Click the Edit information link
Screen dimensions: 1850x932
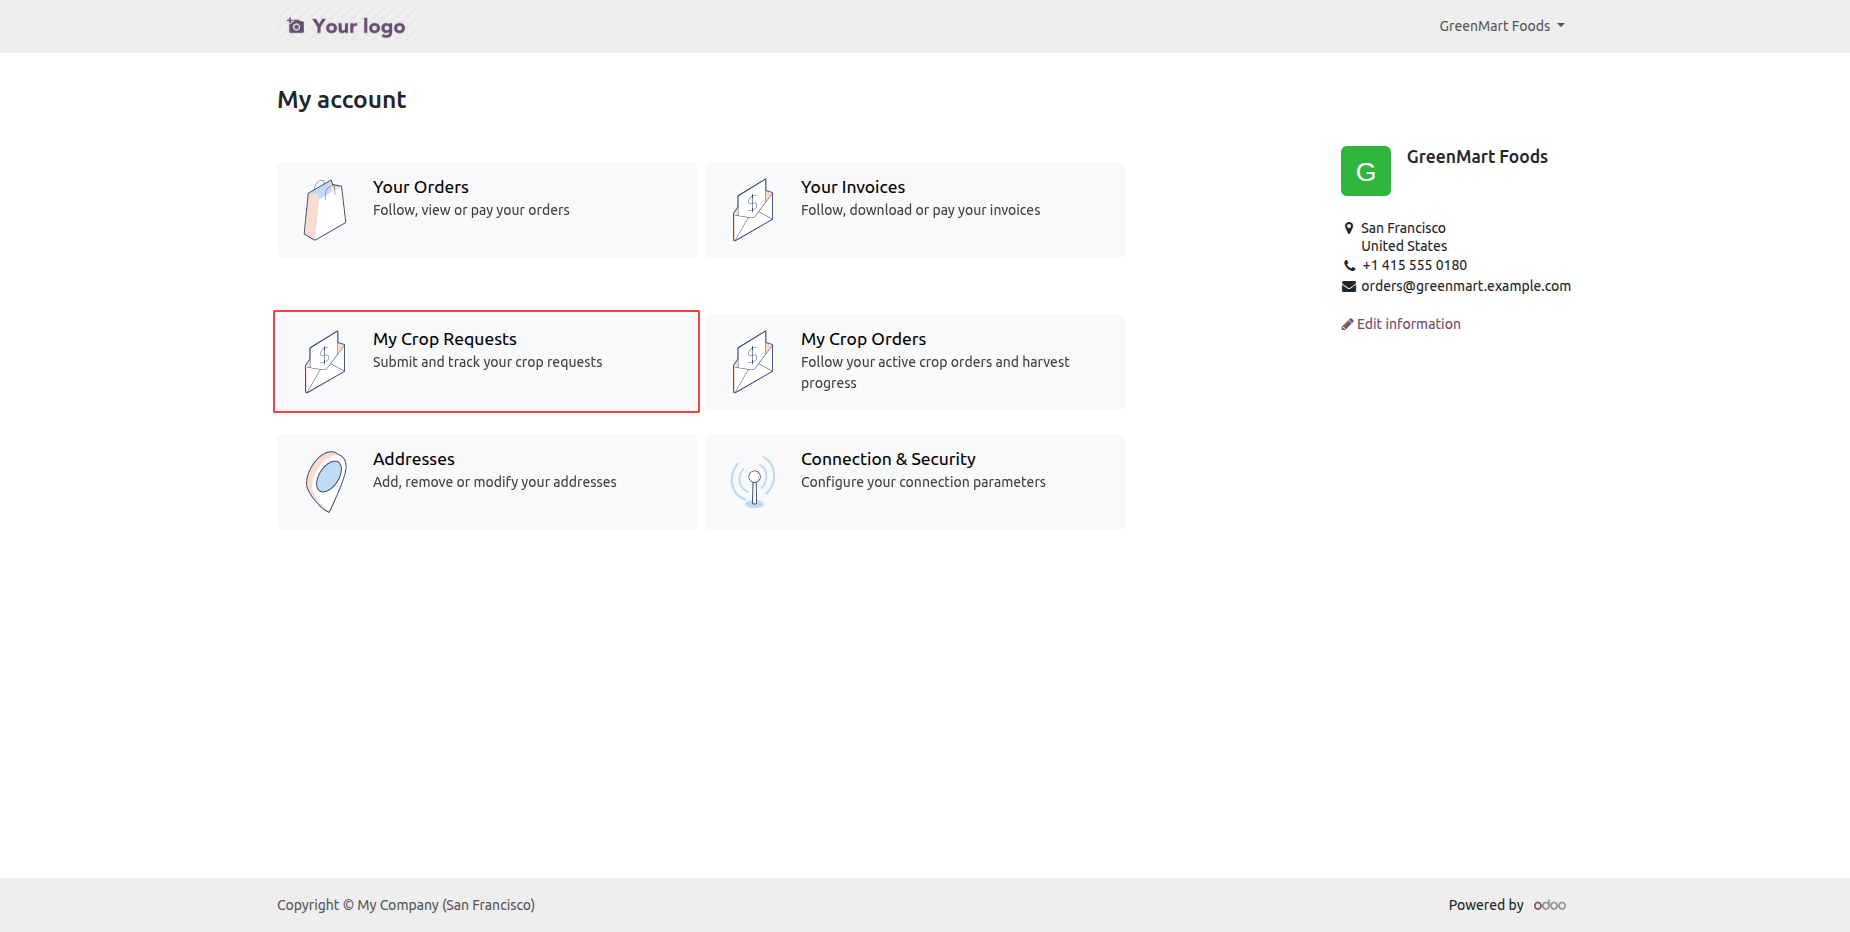point(1401,324)
